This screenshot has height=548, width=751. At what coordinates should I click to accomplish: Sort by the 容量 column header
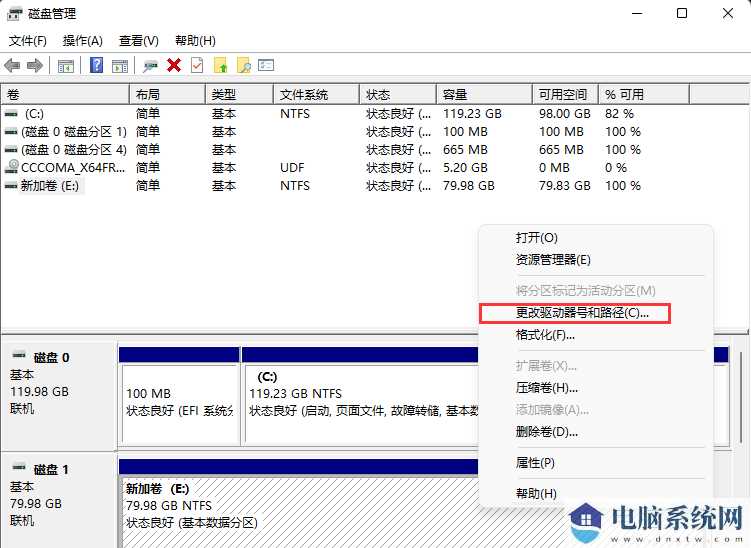[x=484, y=94]
